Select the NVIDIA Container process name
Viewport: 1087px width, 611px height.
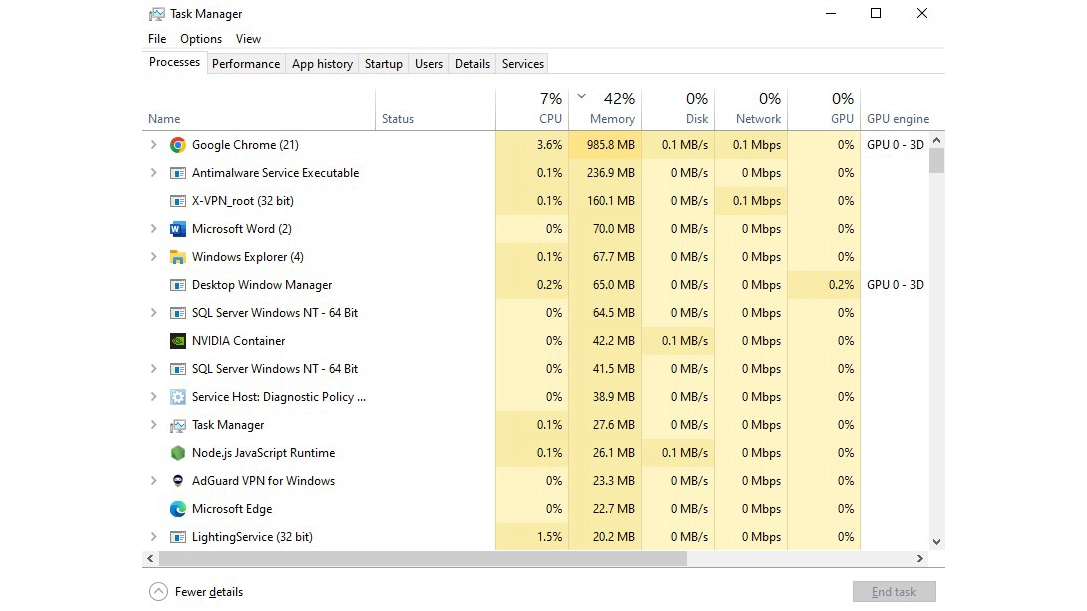(238, 341)
